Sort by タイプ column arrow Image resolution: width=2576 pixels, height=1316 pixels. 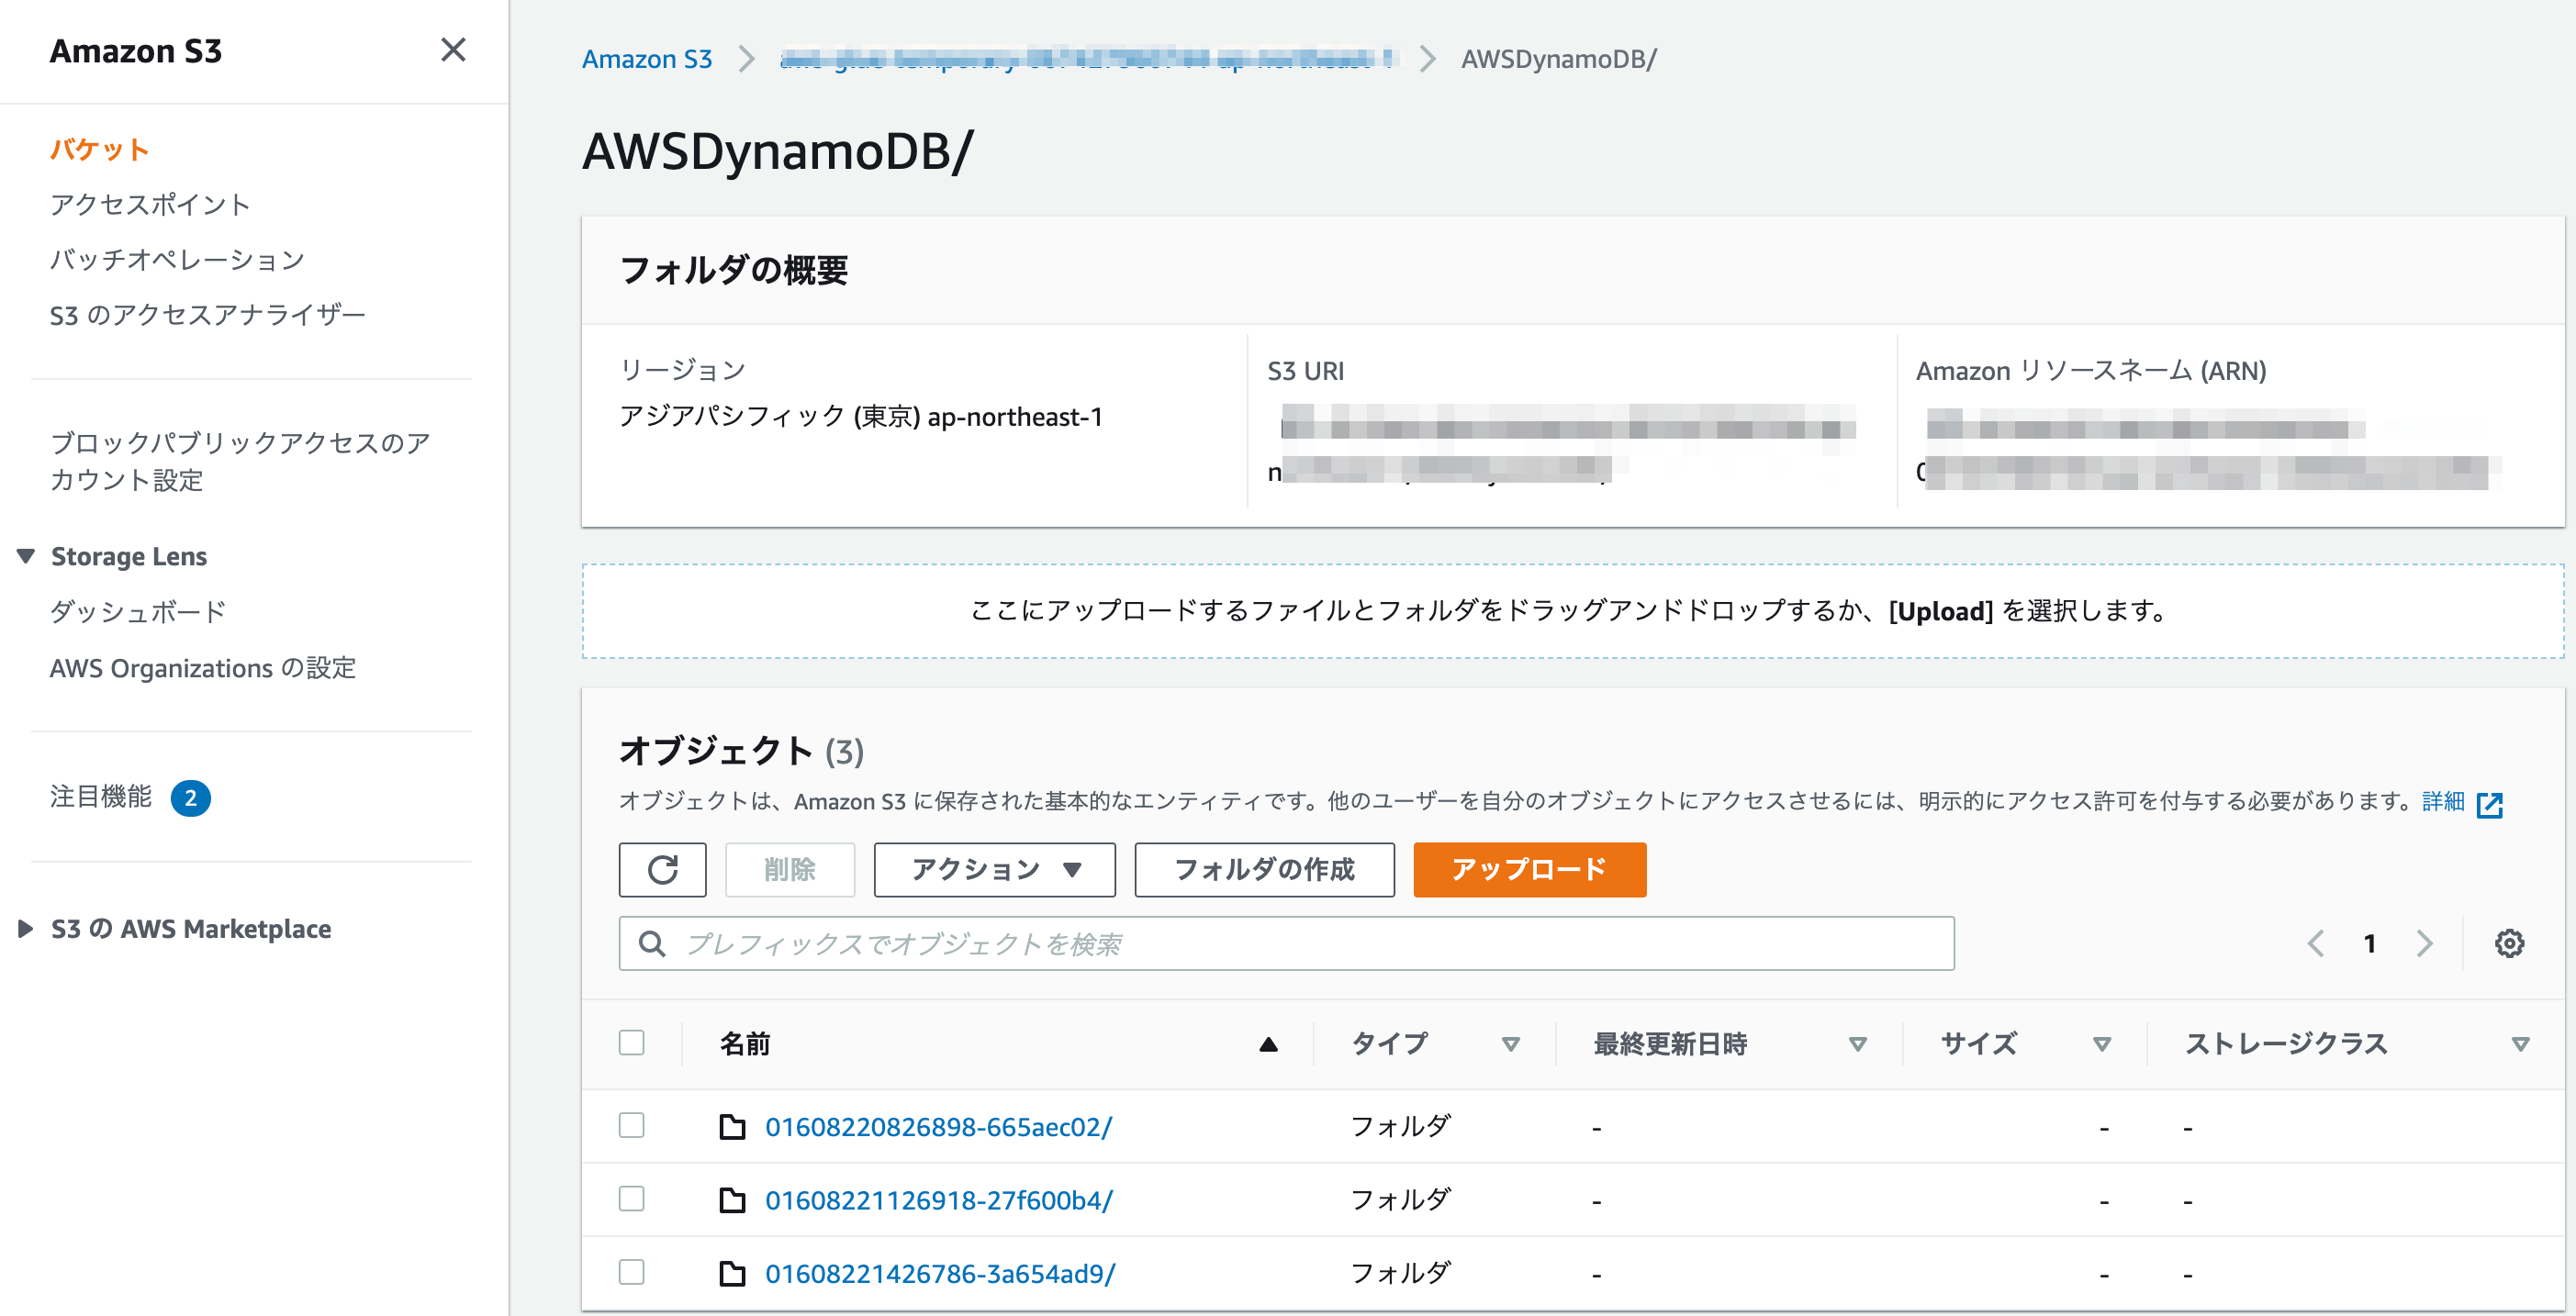point(1510,1044)
